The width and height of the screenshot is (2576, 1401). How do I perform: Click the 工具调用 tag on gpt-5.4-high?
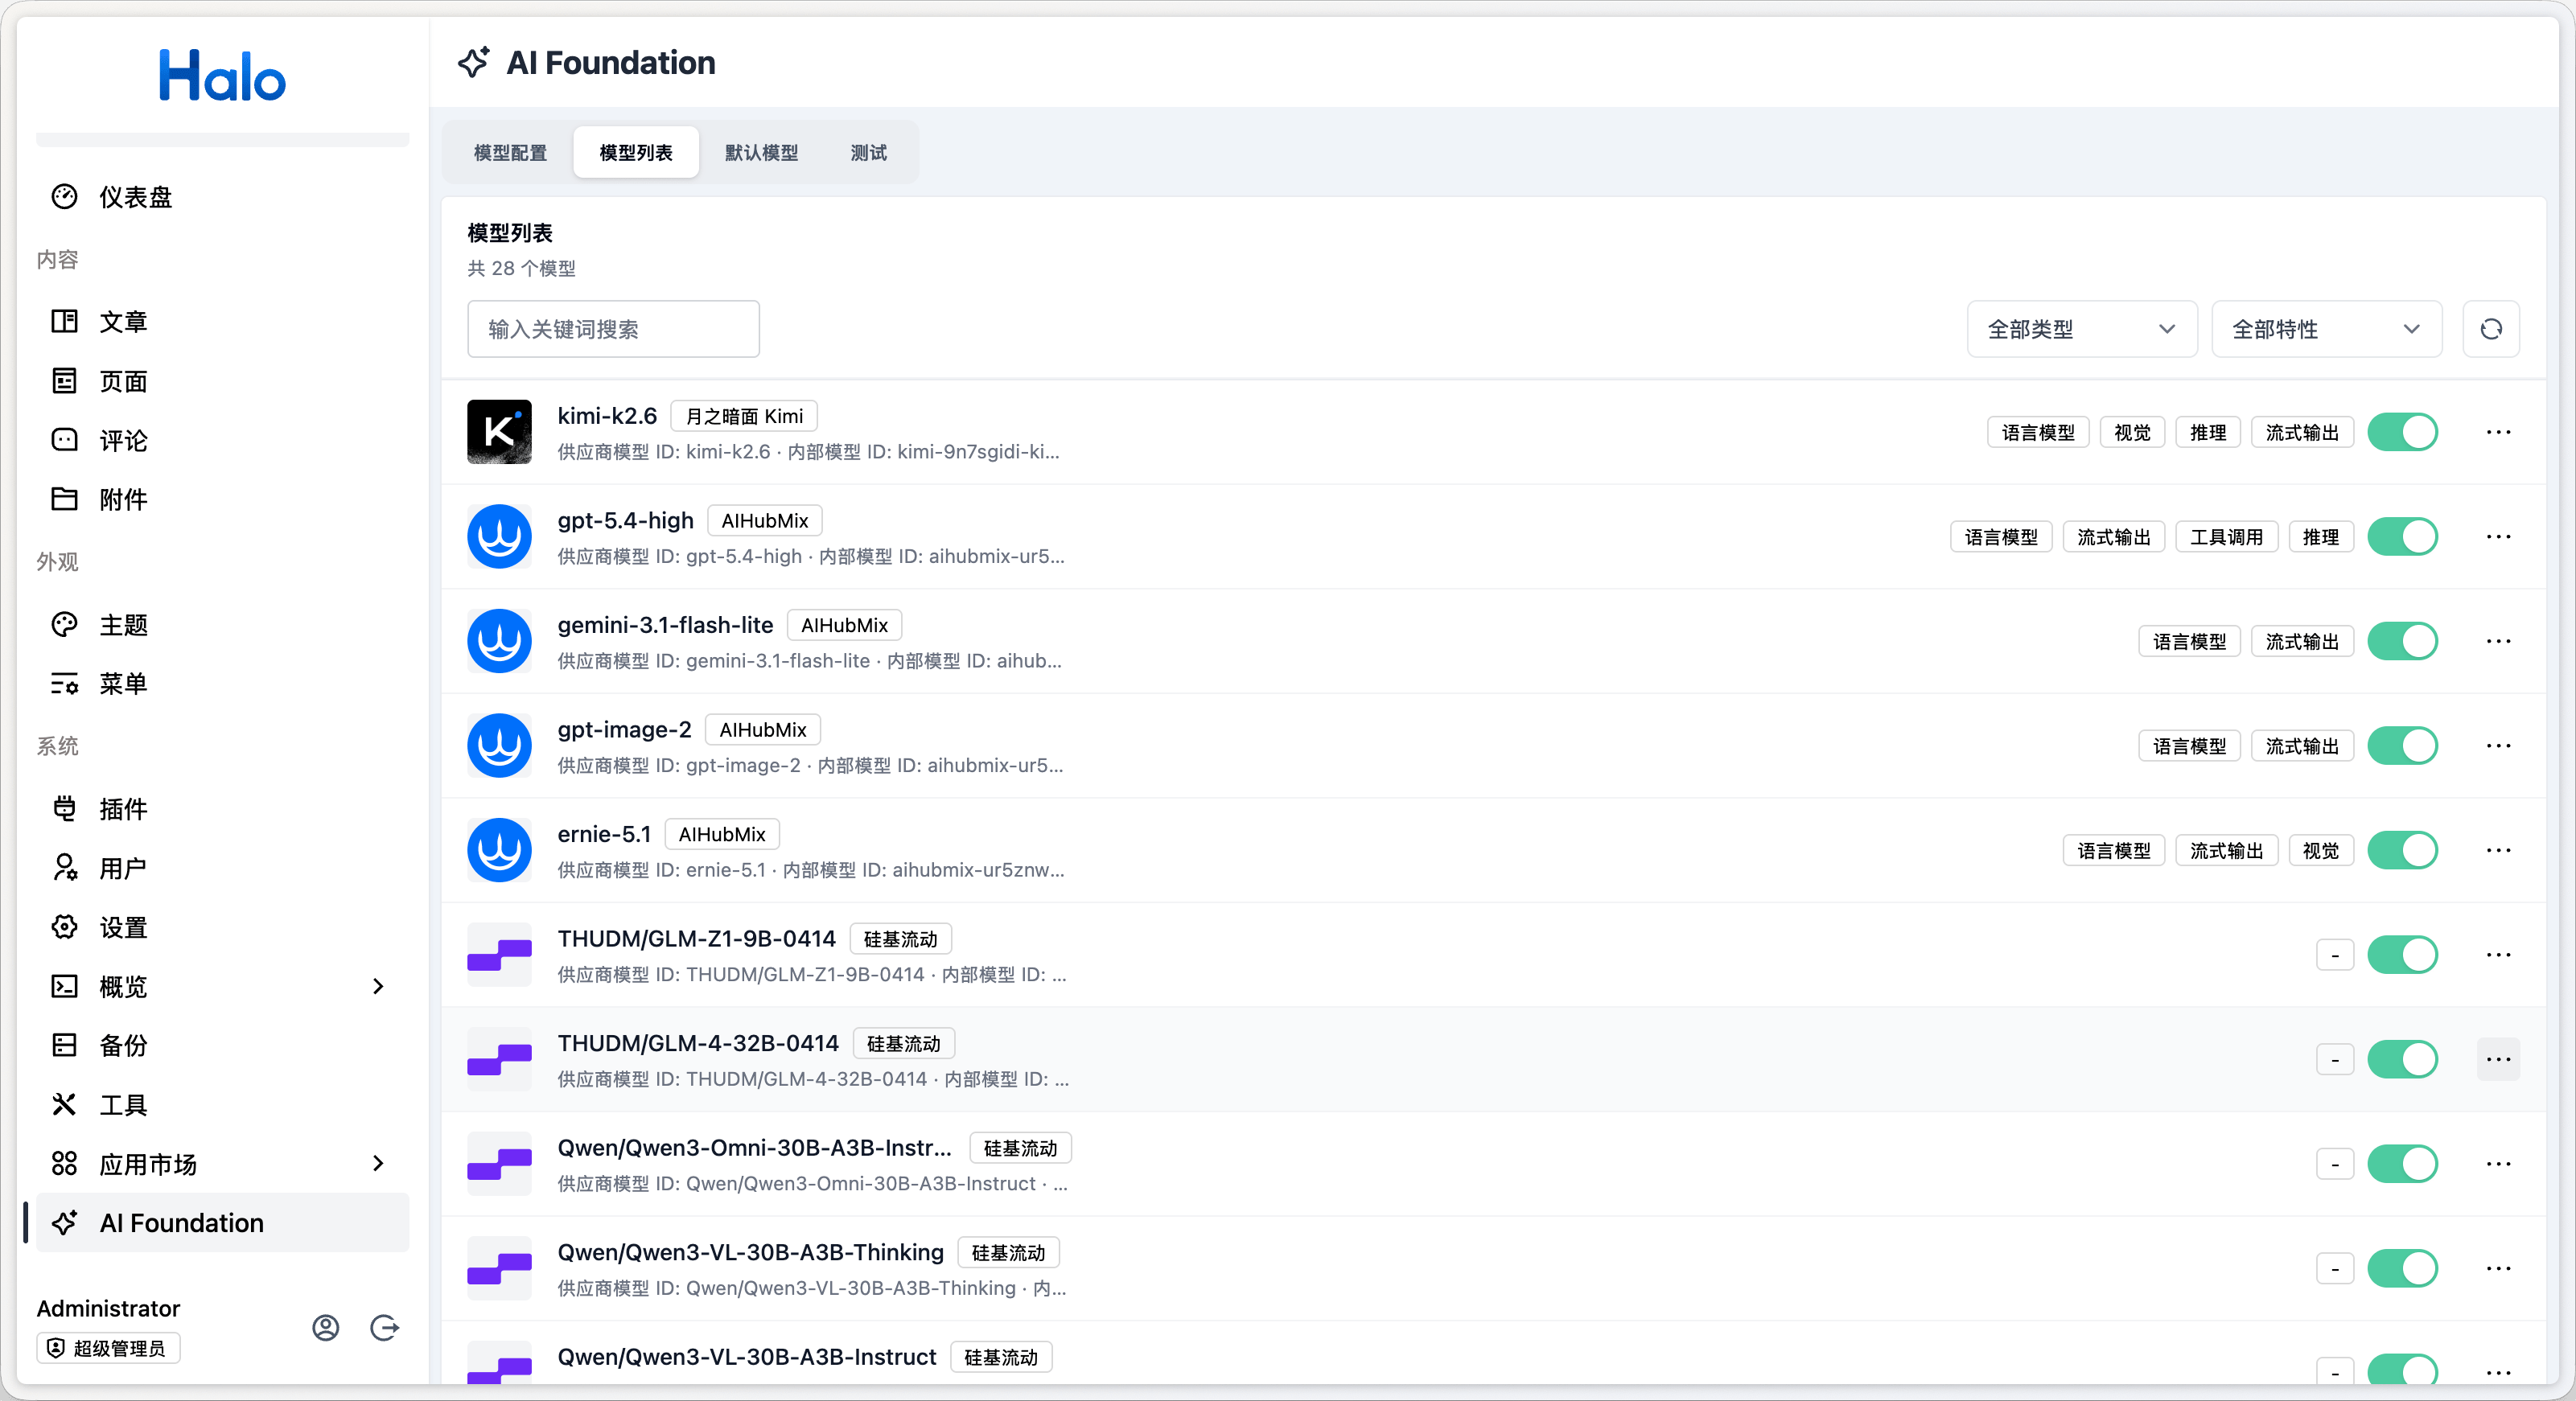pyautogui.click(x=2226, y=537)
